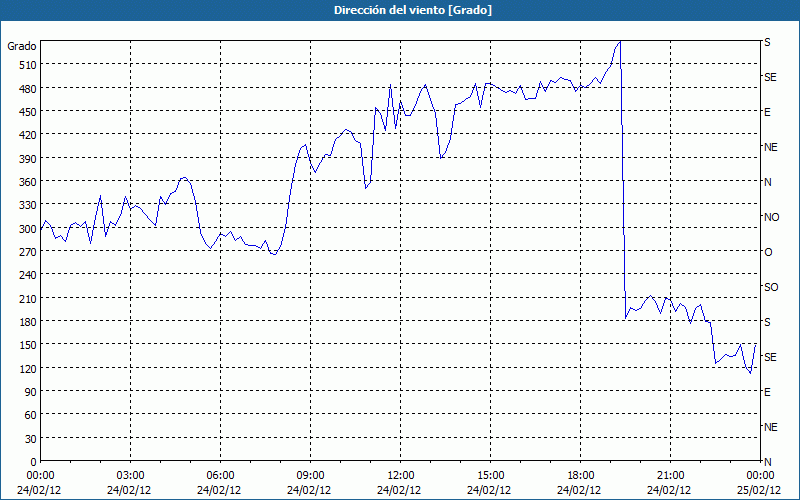
Task: Pick the 210 y-axis label
Action: [x=28, y=299]
